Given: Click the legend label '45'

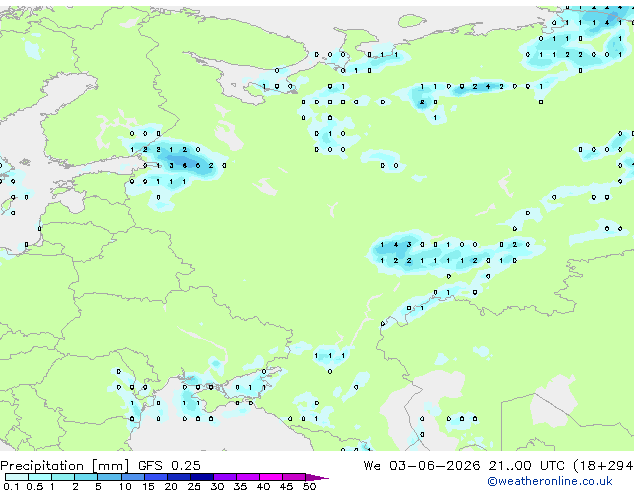Looking at the screenshot, I should (x=286, y=486).
